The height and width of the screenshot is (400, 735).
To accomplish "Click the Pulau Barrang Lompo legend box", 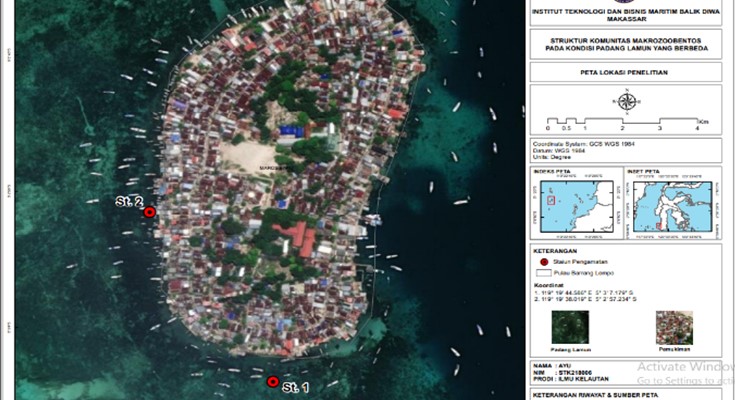I will click(545, 272).
